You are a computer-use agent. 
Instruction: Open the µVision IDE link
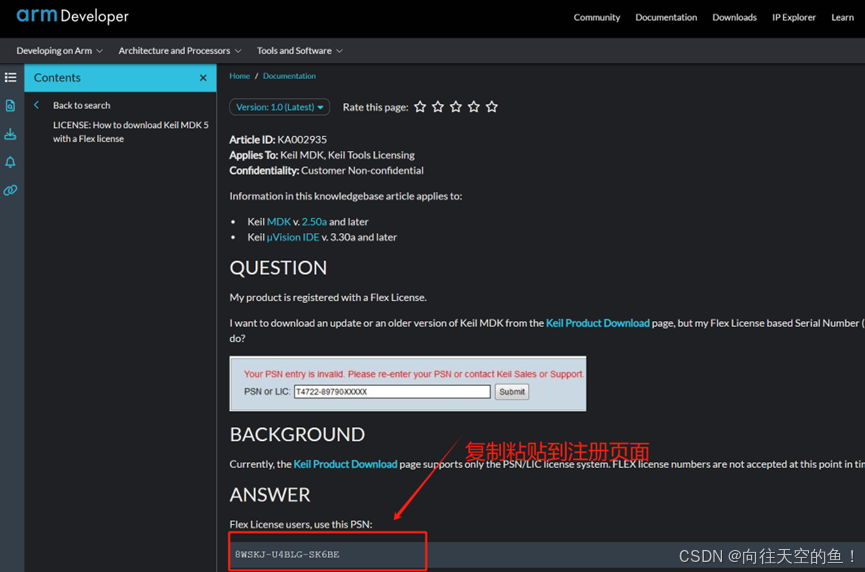pyautogui.click(x=293, y=237)
